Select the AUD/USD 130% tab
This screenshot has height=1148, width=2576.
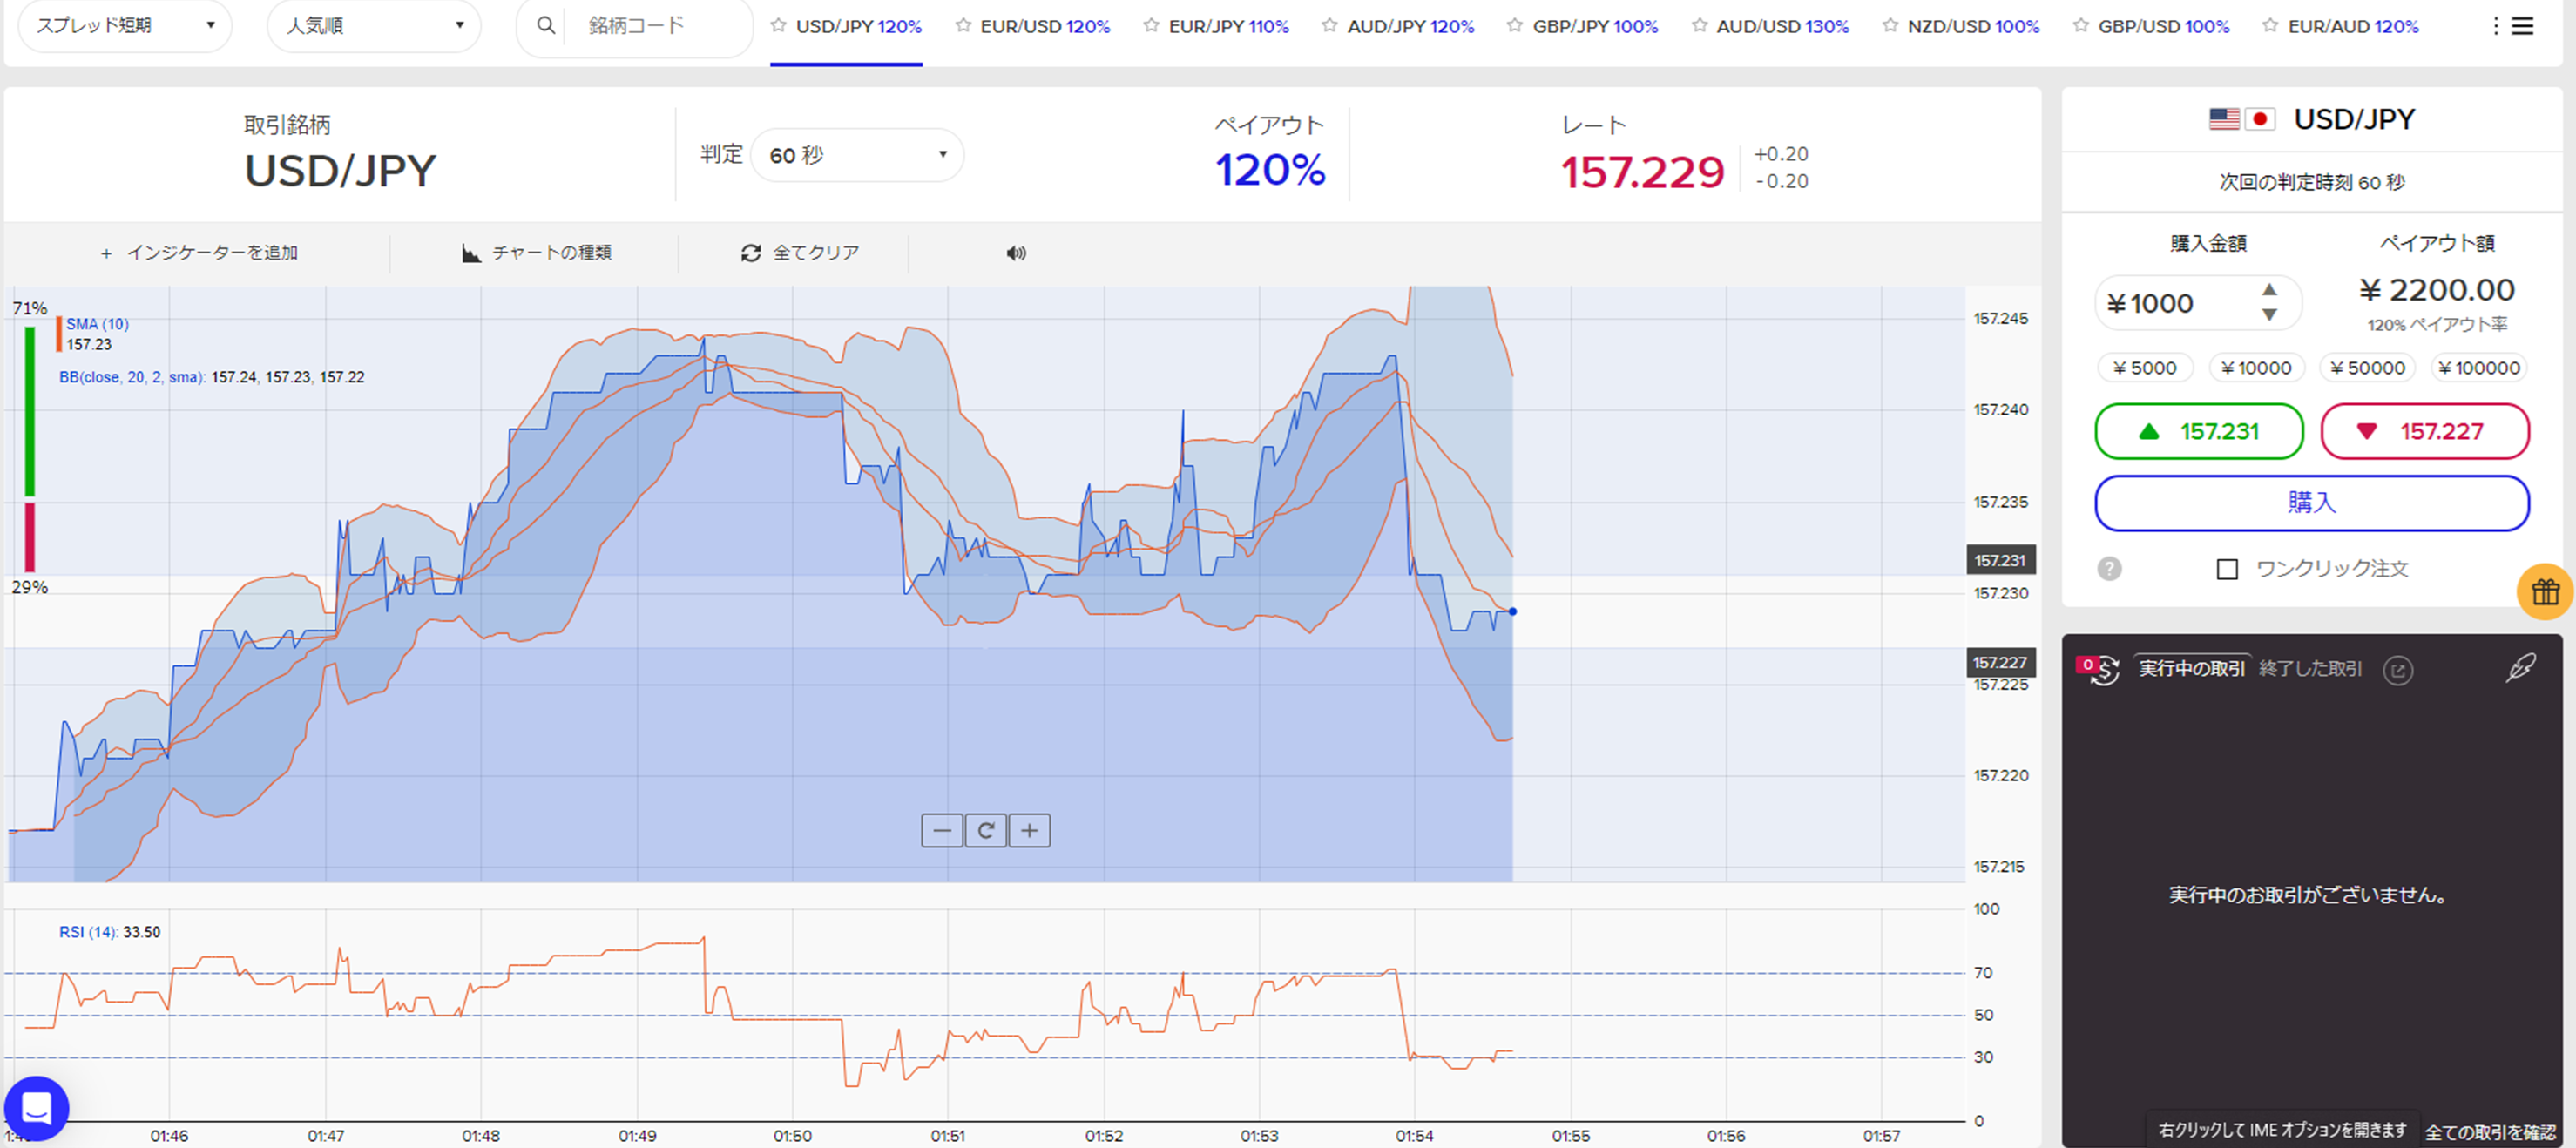tap(1783, 26)
